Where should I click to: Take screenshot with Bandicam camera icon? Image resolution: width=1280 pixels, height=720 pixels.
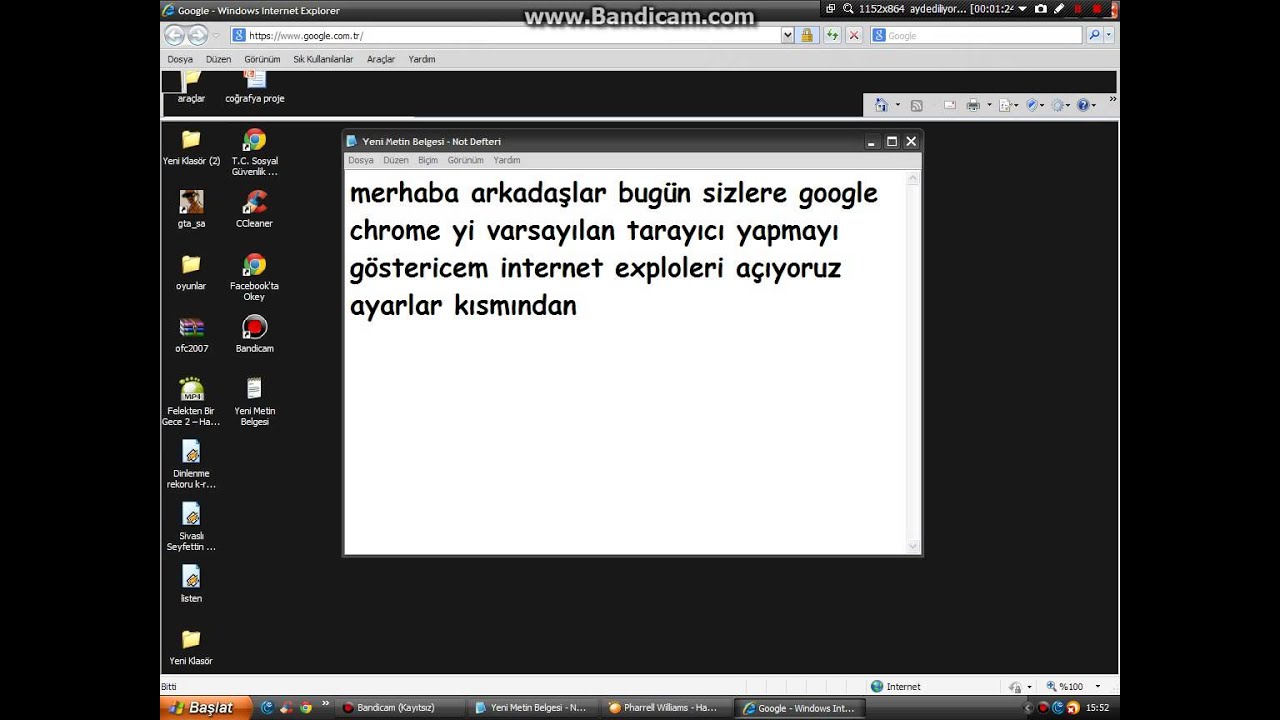[x=1041, y=9]
